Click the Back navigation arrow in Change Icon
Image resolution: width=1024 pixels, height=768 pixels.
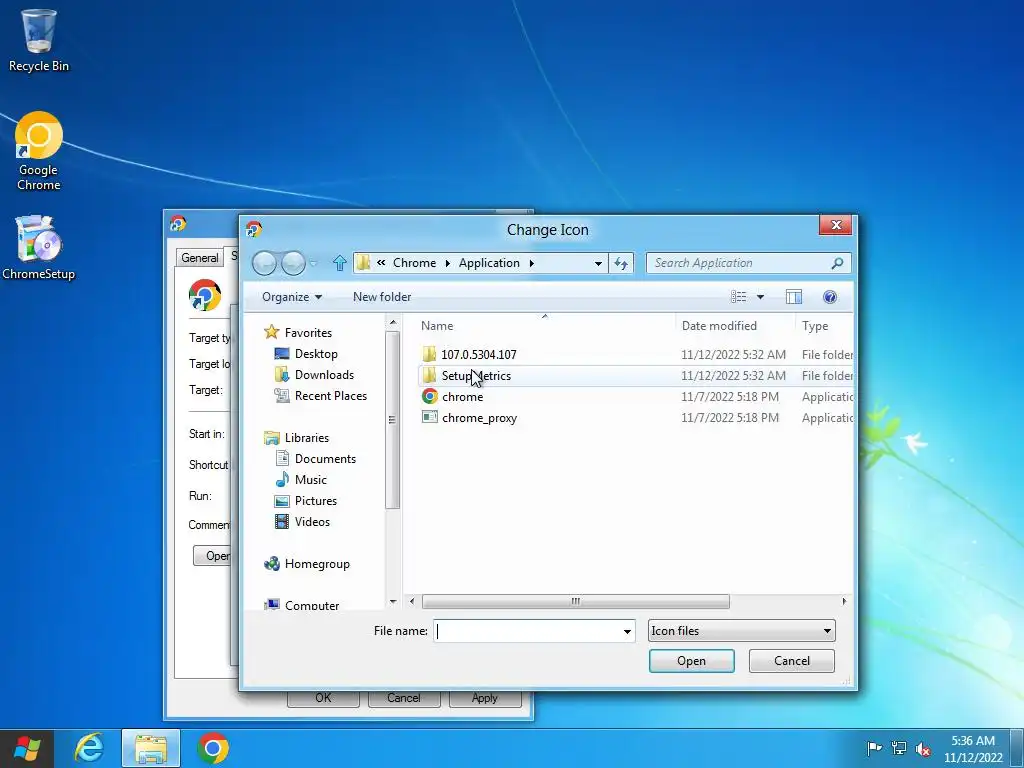264,263
